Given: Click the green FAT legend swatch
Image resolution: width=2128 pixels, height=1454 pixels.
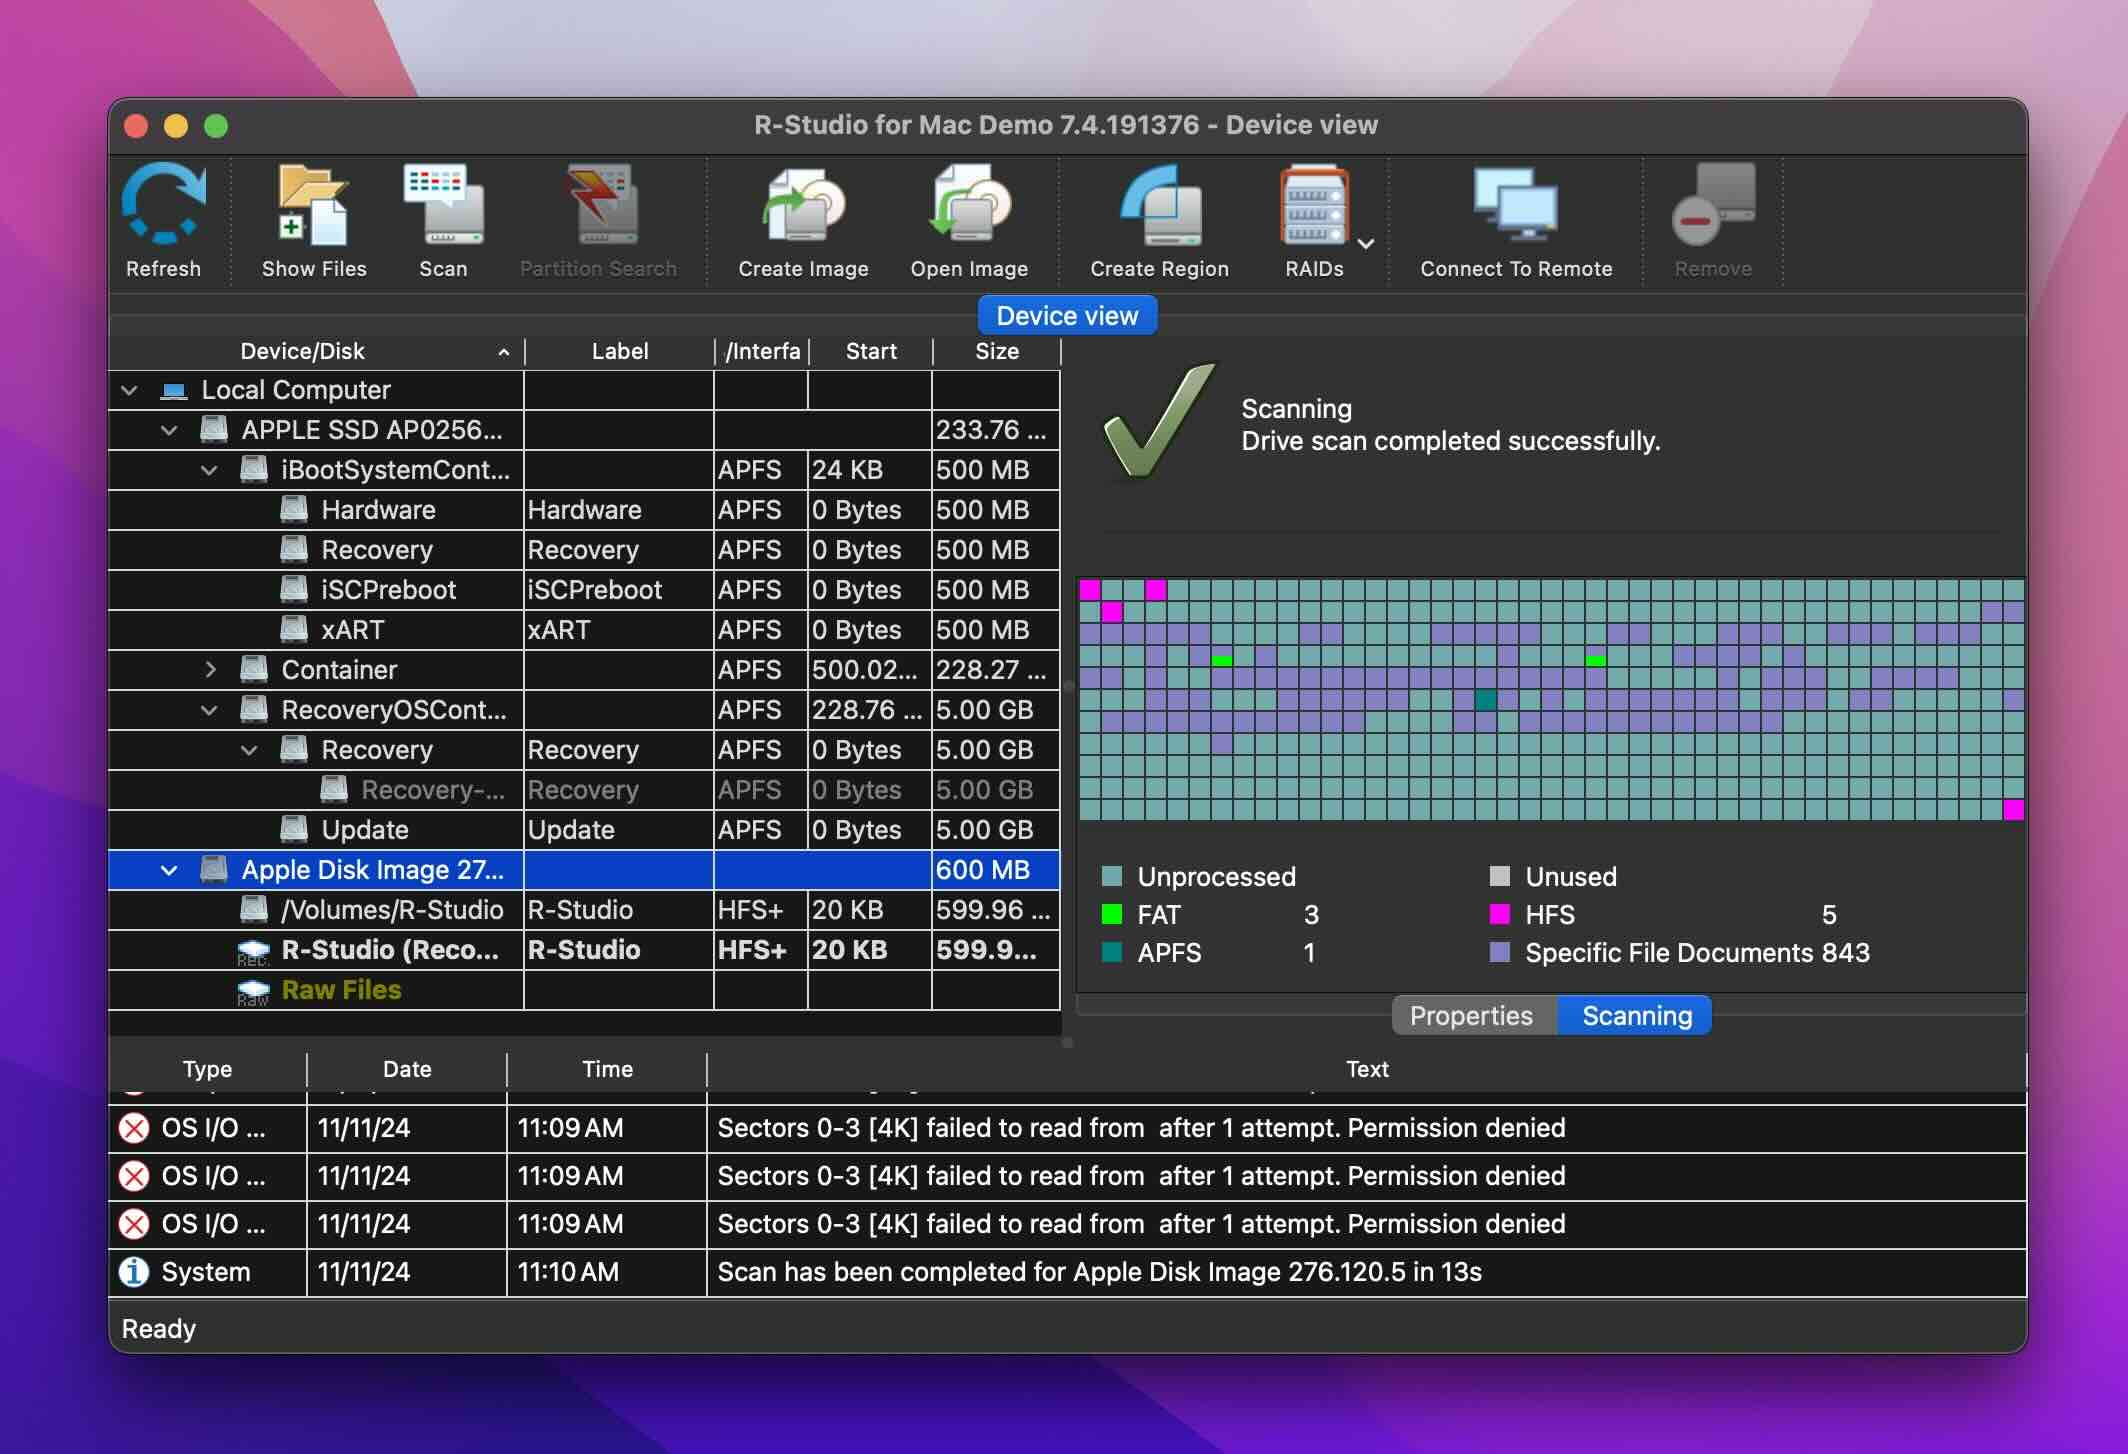Looking at the screenshot, I should click(1111, 914).
